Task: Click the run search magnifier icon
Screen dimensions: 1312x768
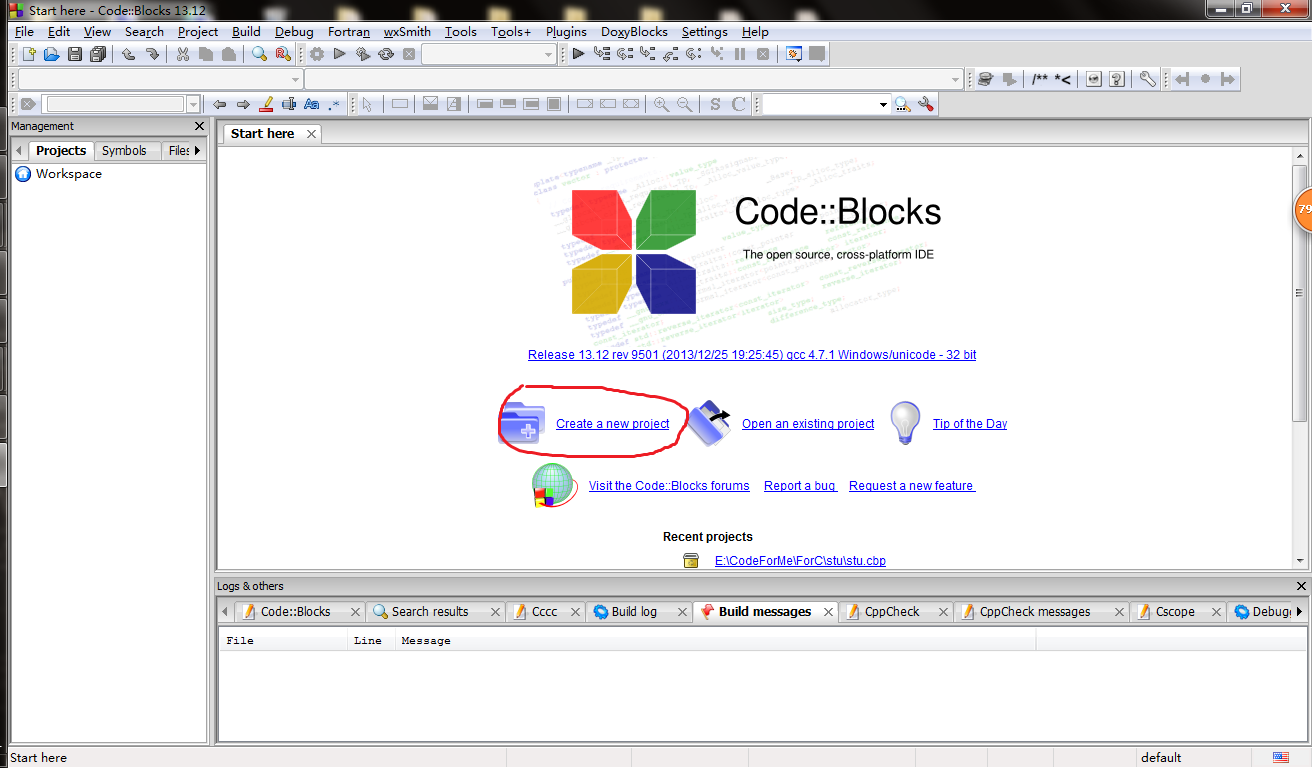Action: coord(902,104)
